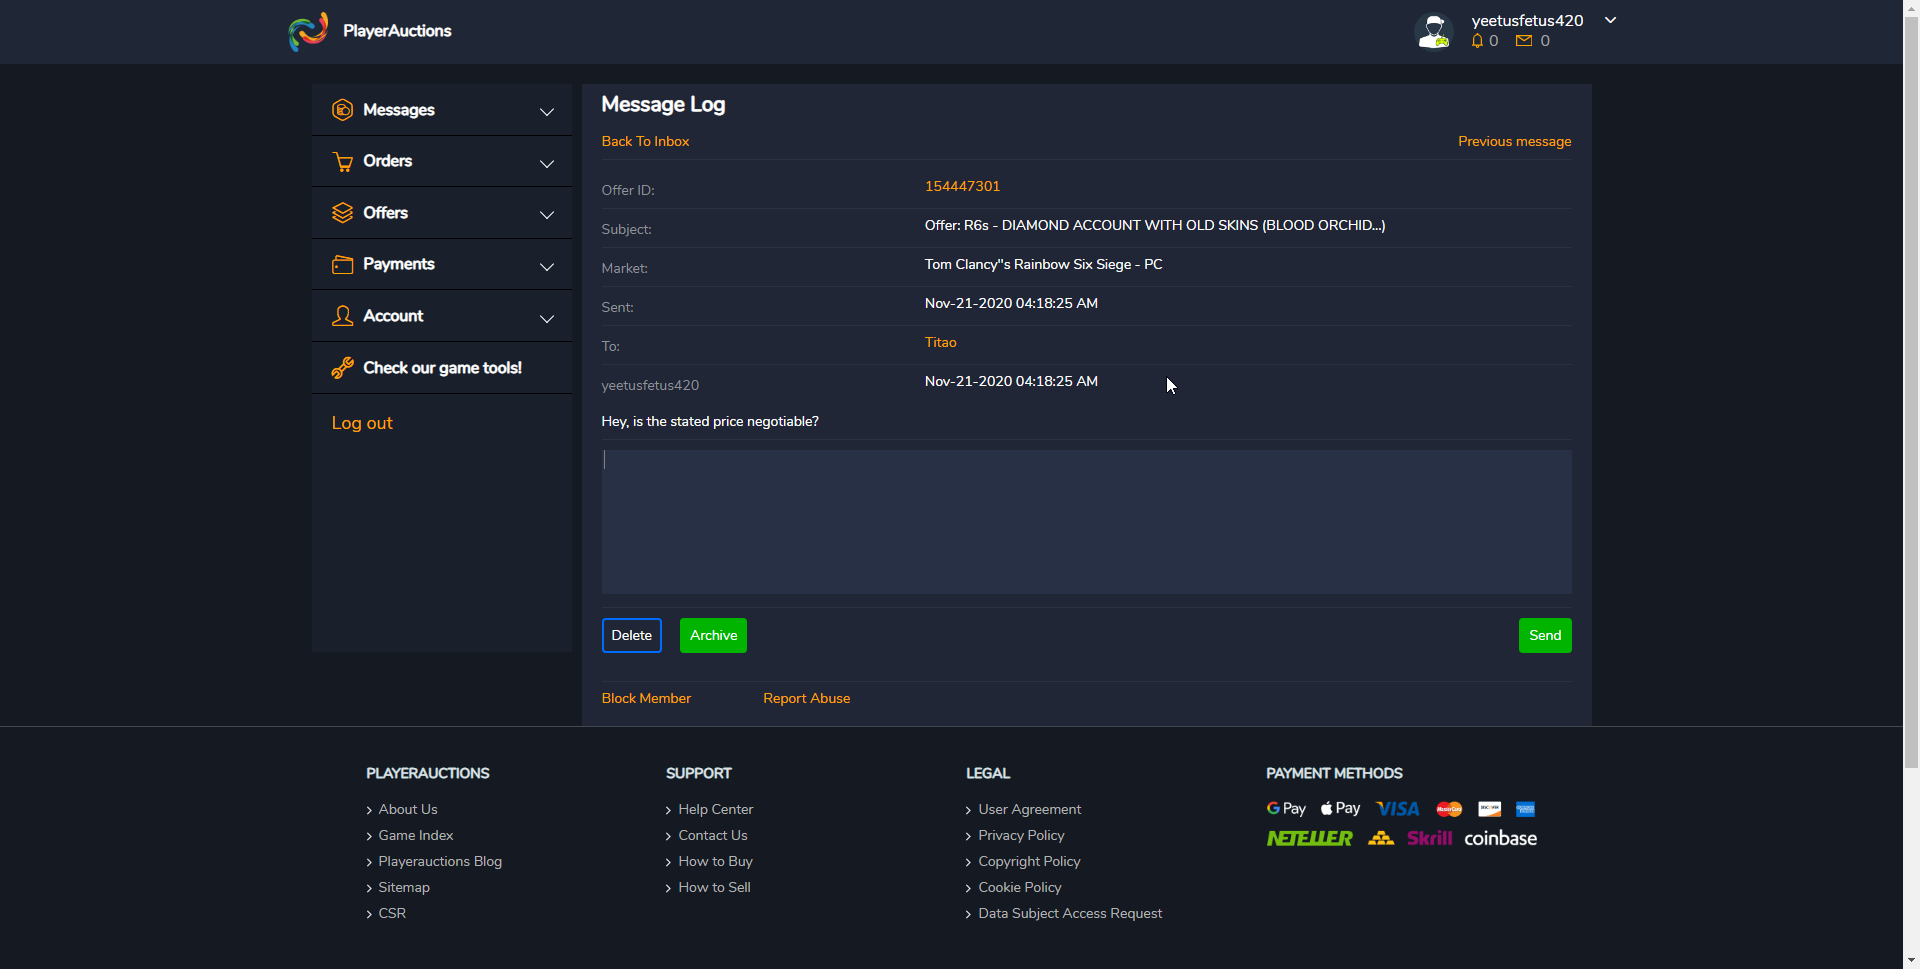Open offer ID 154447301 link
The width and height of the screenshot is (1920, 969).
pos(962,187)
